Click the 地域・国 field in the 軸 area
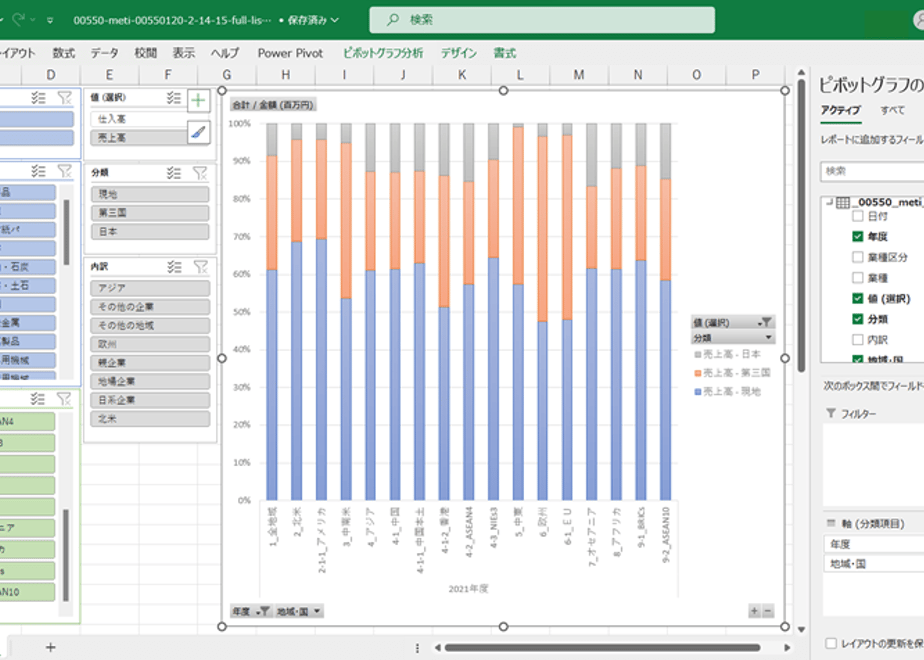 (873, 564)
